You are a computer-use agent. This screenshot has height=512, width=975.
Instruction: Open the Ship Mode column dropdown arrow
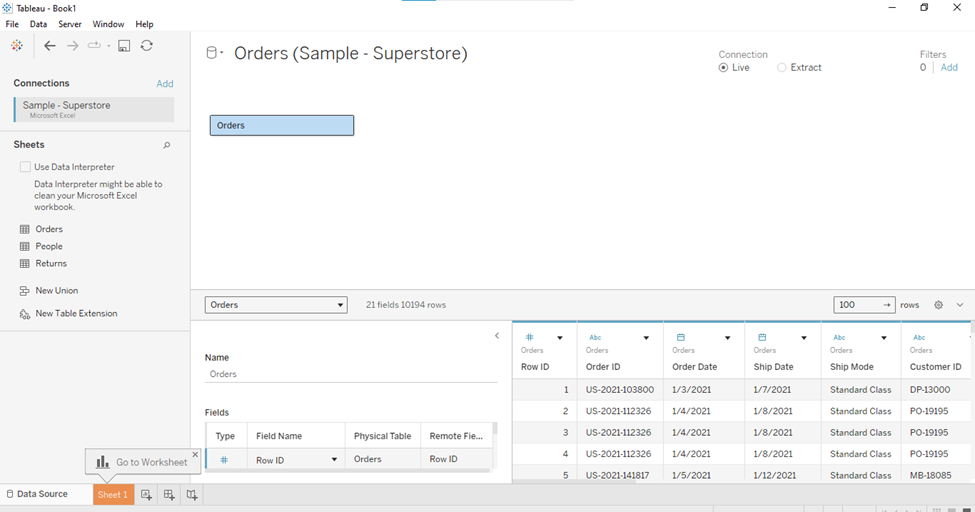point(884,338)
